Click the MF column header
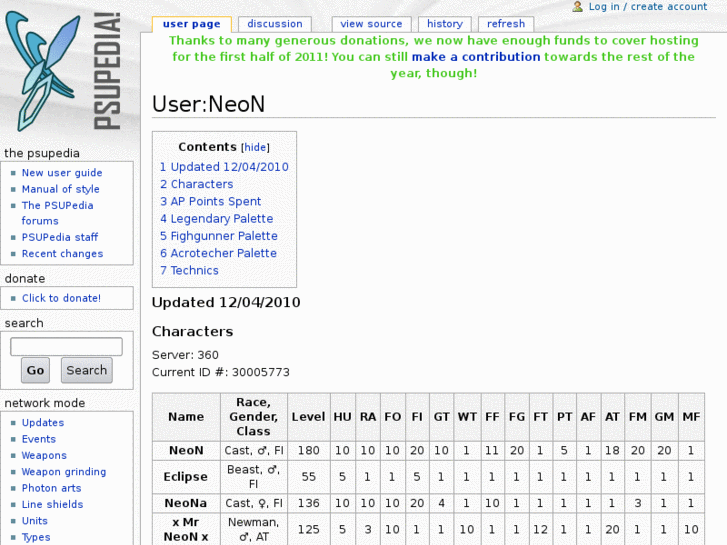This screenshot has height=545, width=727. [x=691, y=417]
